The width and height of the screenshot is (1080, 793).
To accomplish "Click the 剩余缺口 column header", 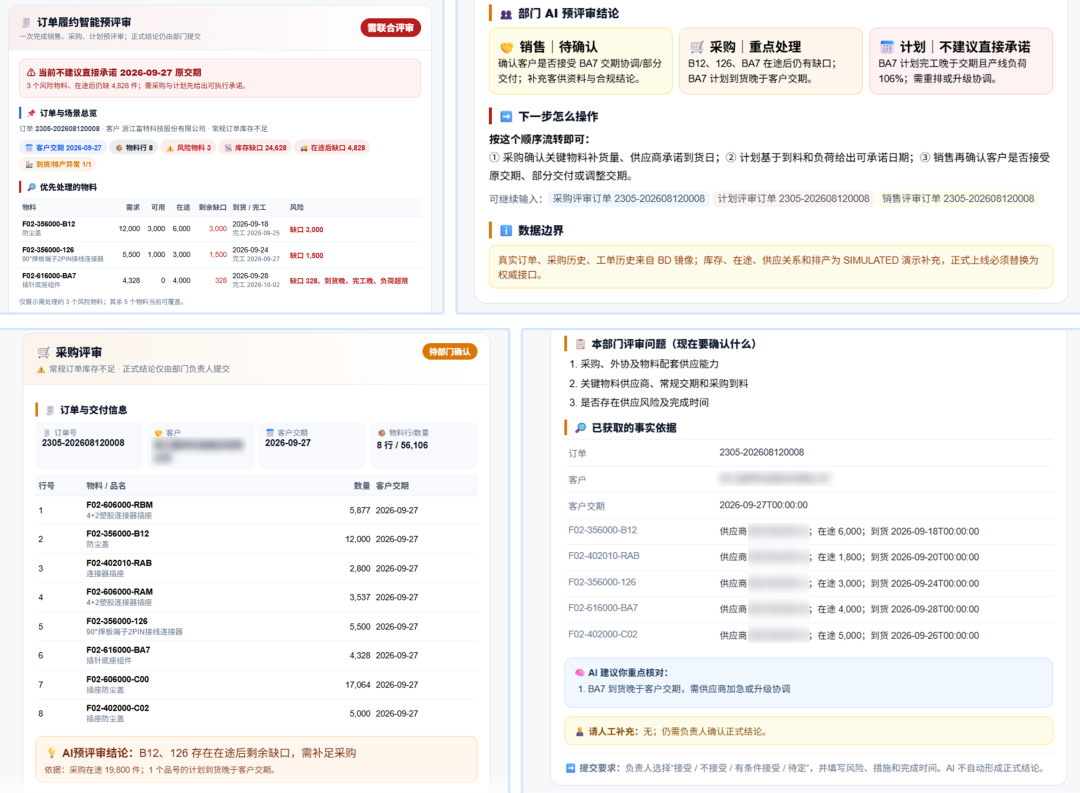I will point(213,207).
